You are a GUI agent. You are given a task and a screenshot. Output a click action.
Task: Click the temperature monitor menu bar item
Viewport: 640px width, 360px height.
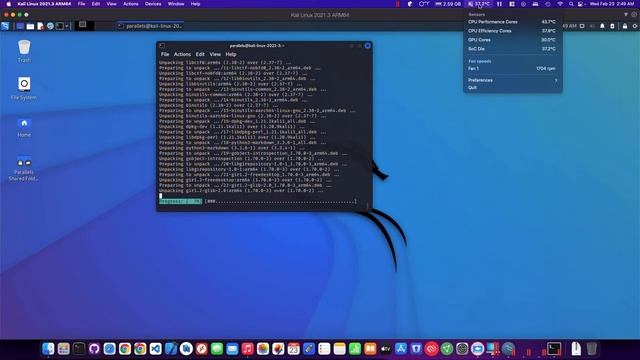coord(479,4)
